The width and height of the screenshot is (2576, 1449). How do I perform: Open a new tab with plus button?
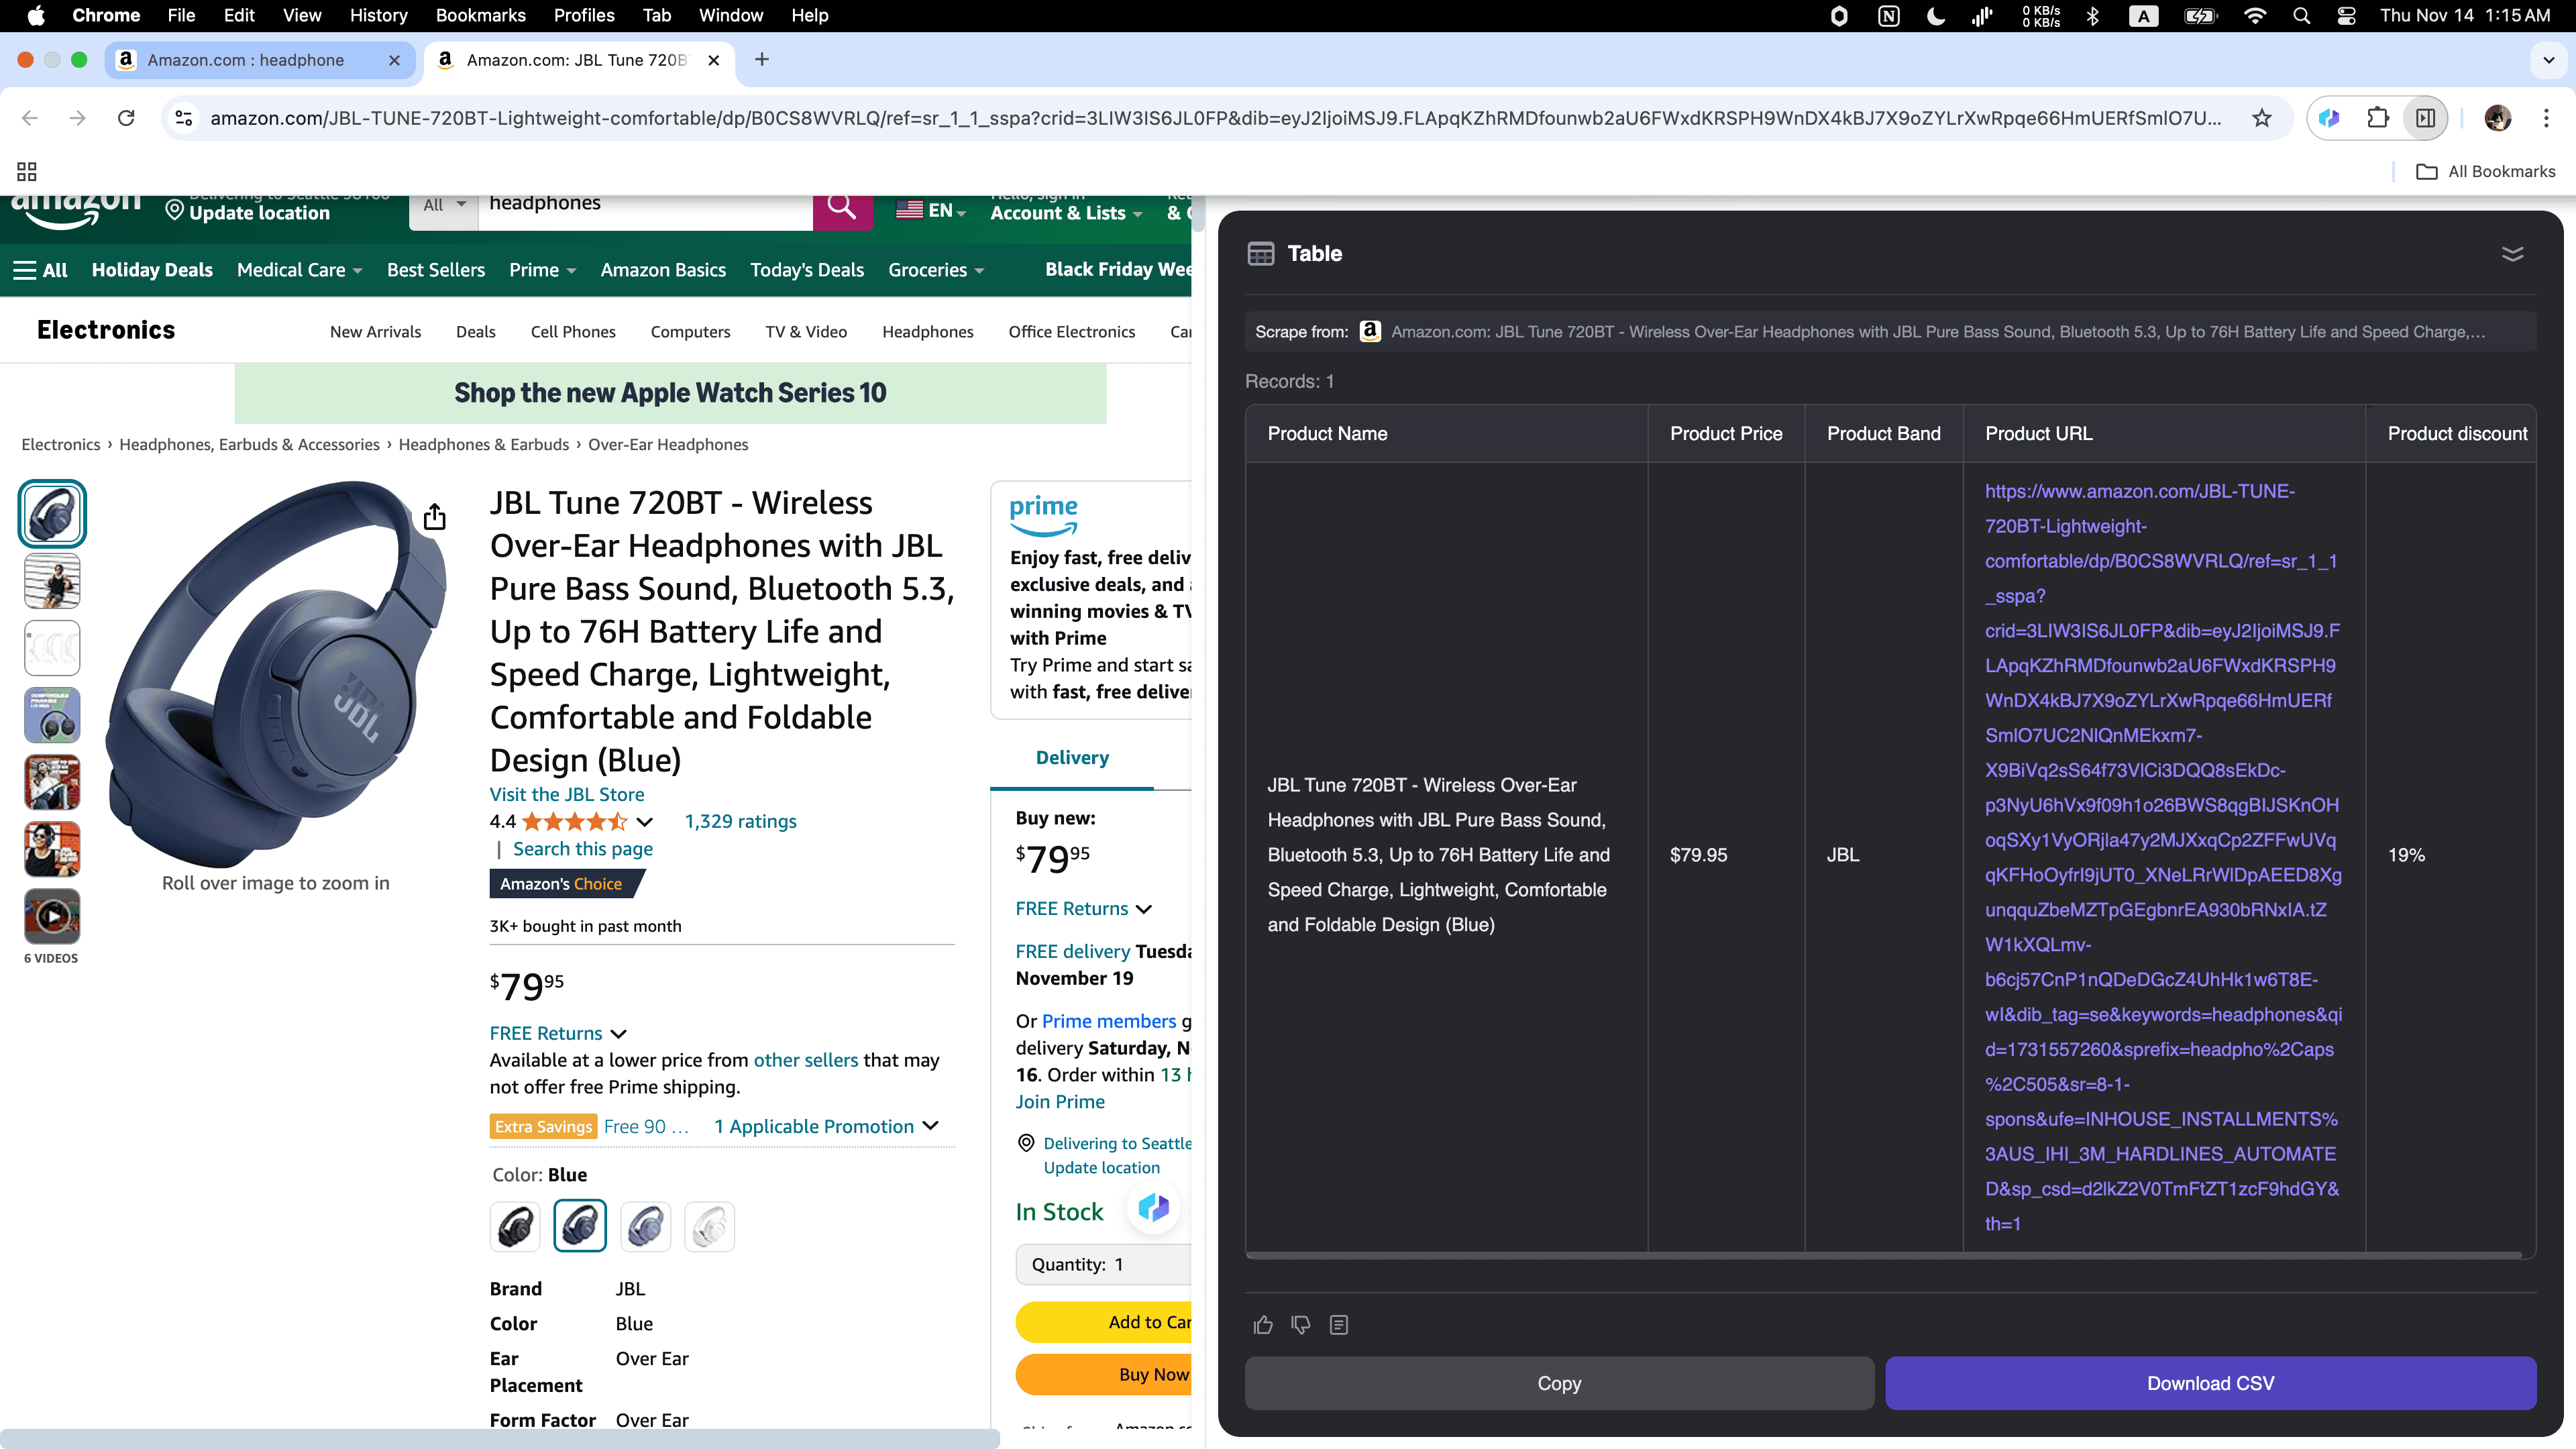pyautogui.click(x=762, y=60)
